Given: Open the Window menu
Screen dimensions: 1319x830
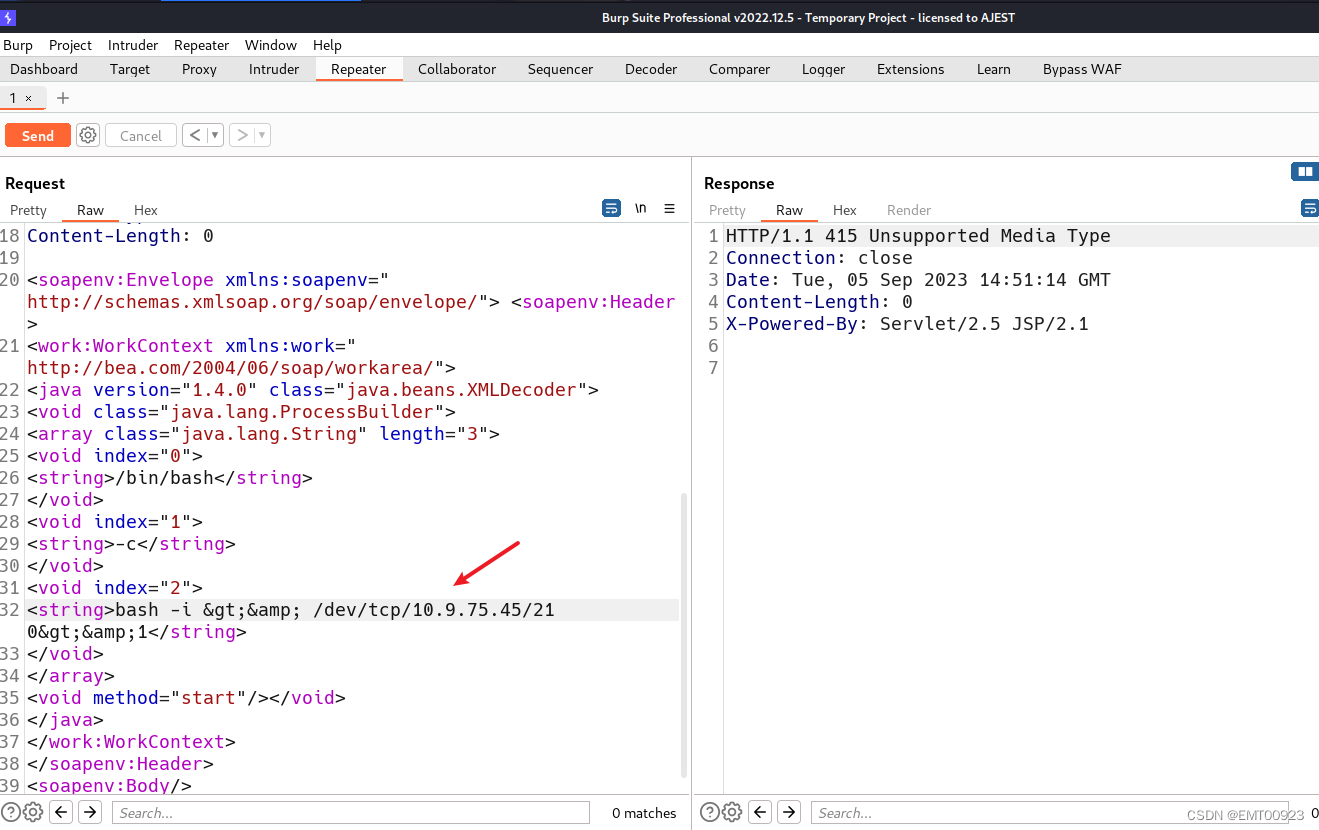Looking at the screenshot, I should click(271, 45).
